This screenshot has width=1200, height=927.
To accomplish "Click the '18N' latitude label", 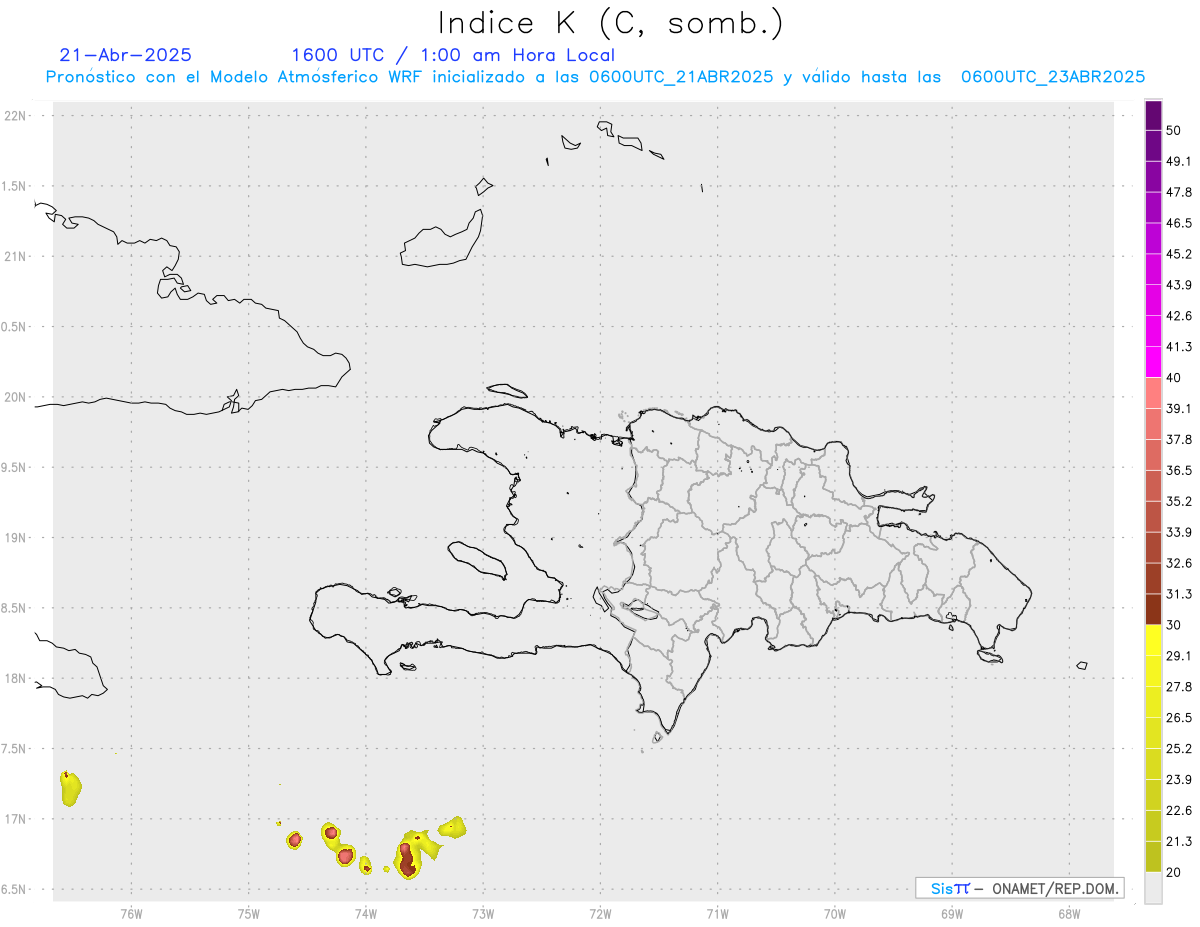I will tap(17, 678).
